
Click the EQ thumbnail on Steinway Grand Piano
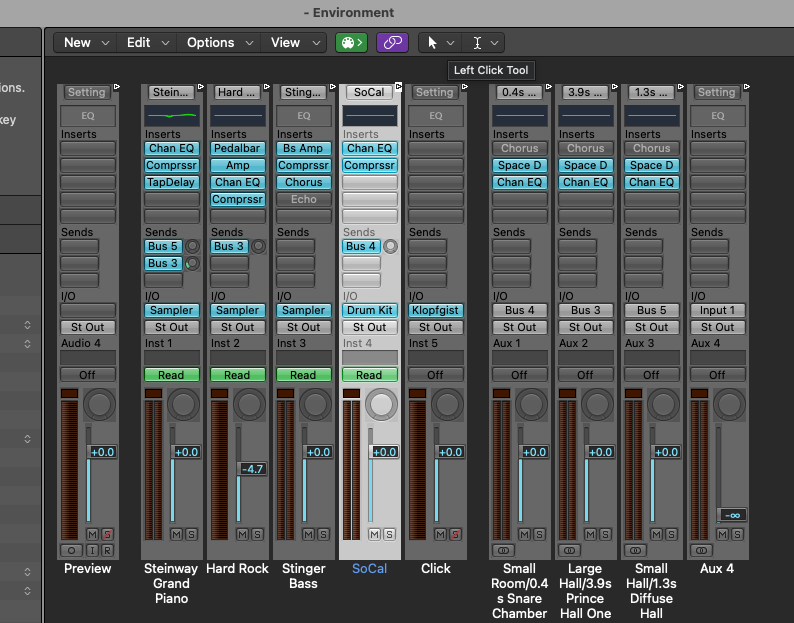171,115
